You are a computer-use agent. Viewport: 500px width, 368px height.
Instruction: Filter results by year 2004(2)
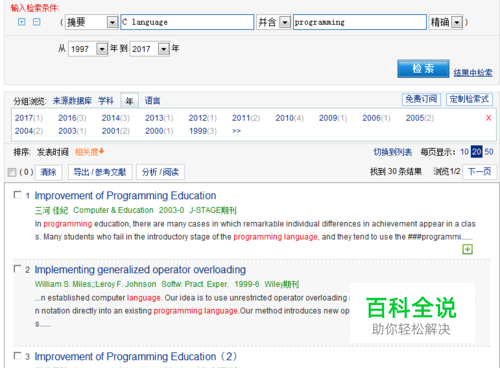29,131
